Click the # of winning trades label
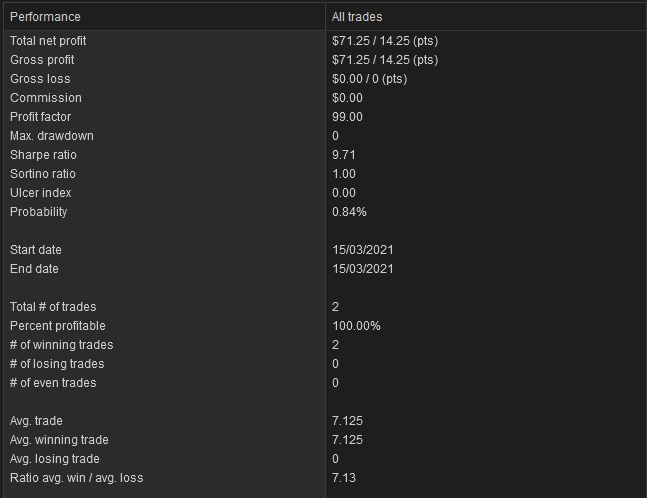 pos(61,345)
